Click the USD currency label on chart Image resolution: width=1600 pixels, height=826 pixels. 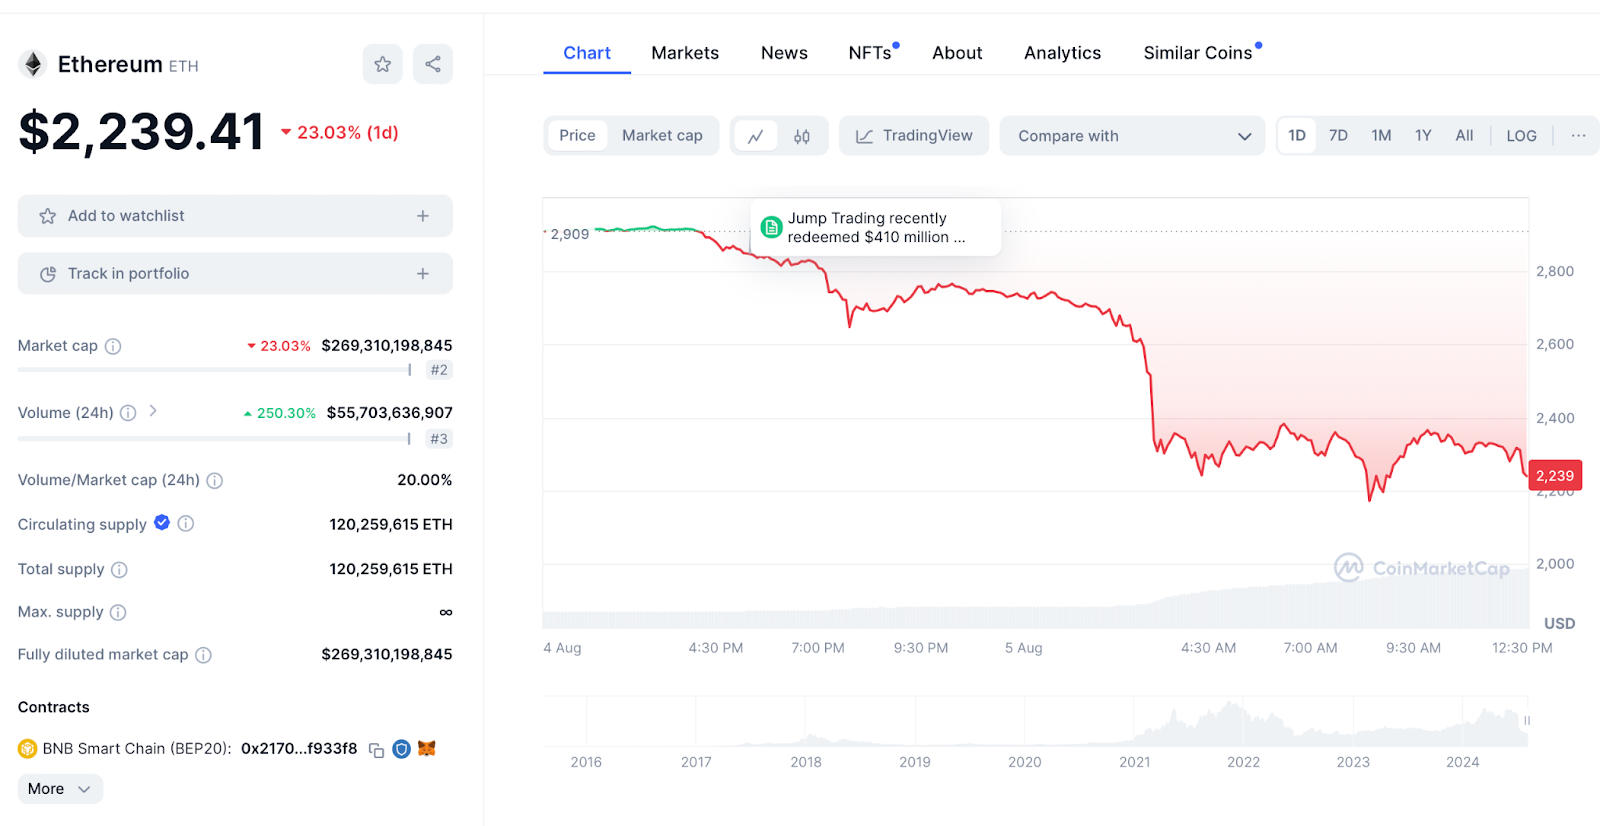tap(1559, 623)
